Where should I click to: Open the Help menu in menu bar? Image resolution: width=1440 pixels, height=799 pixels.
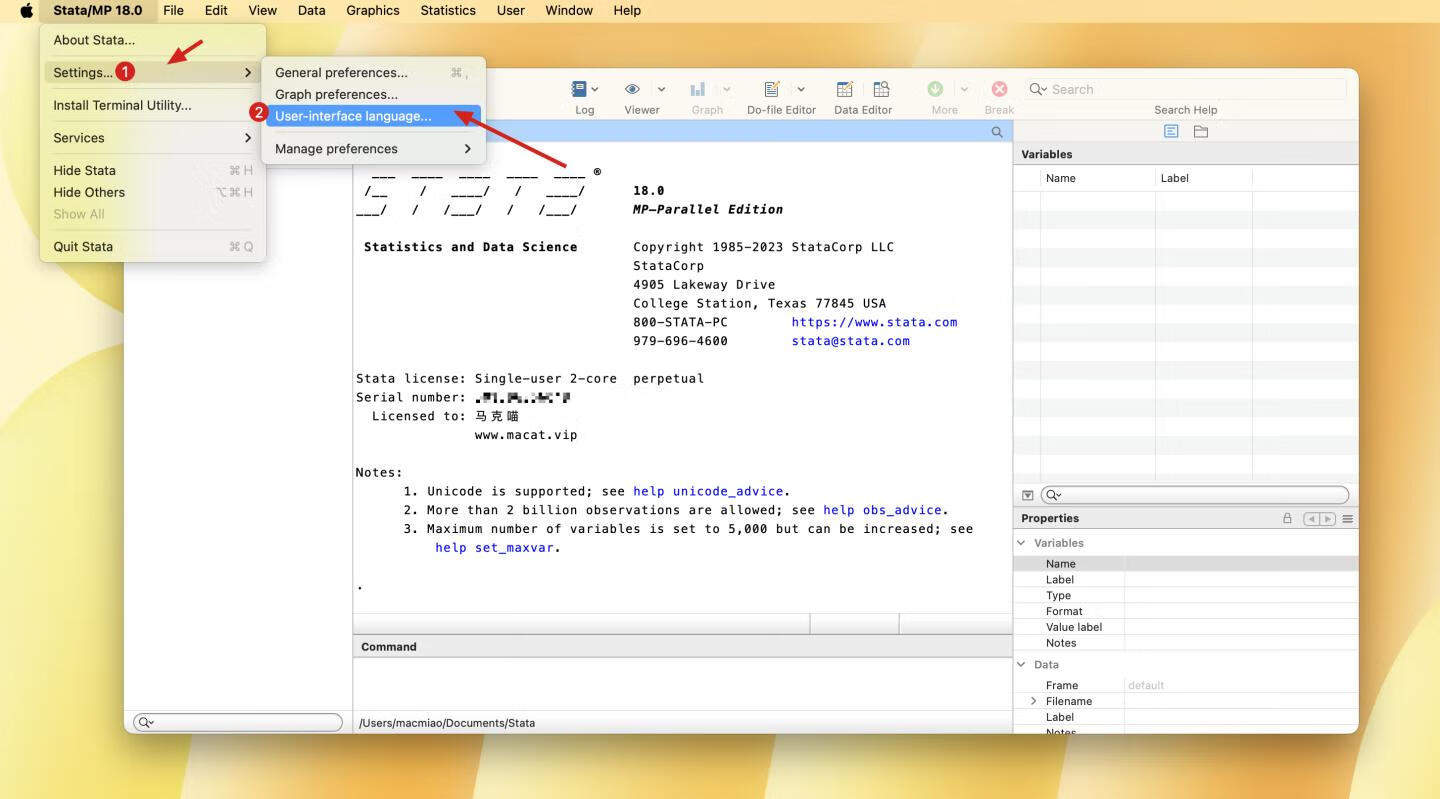pos(627,10)
